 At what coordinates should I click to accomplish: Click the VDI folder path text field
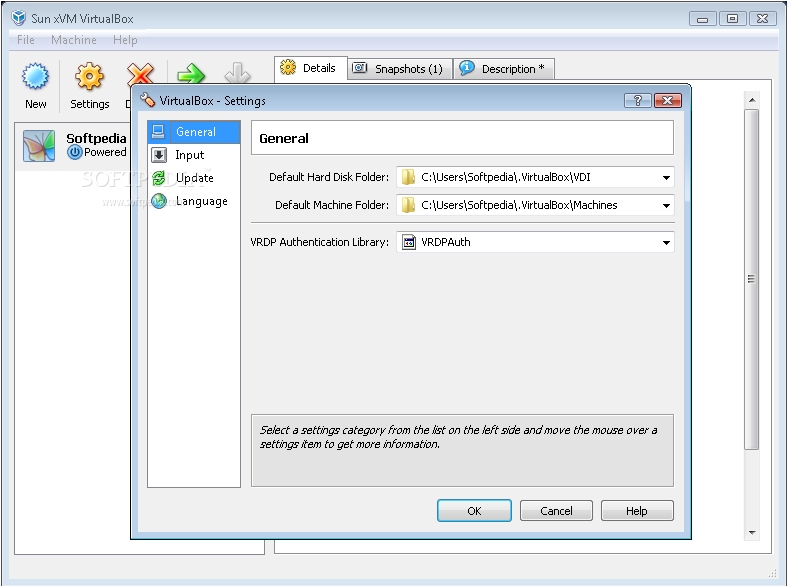coord(535,177)
